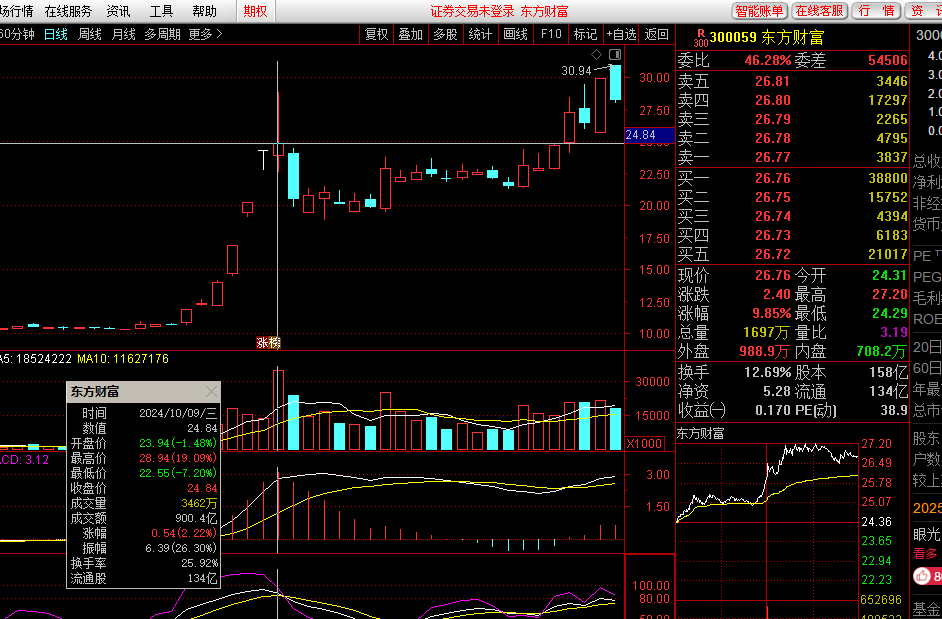The height and width of the screenshot is (619, 942).
Task: Click the 委差 value 54506
Action: 888,61
